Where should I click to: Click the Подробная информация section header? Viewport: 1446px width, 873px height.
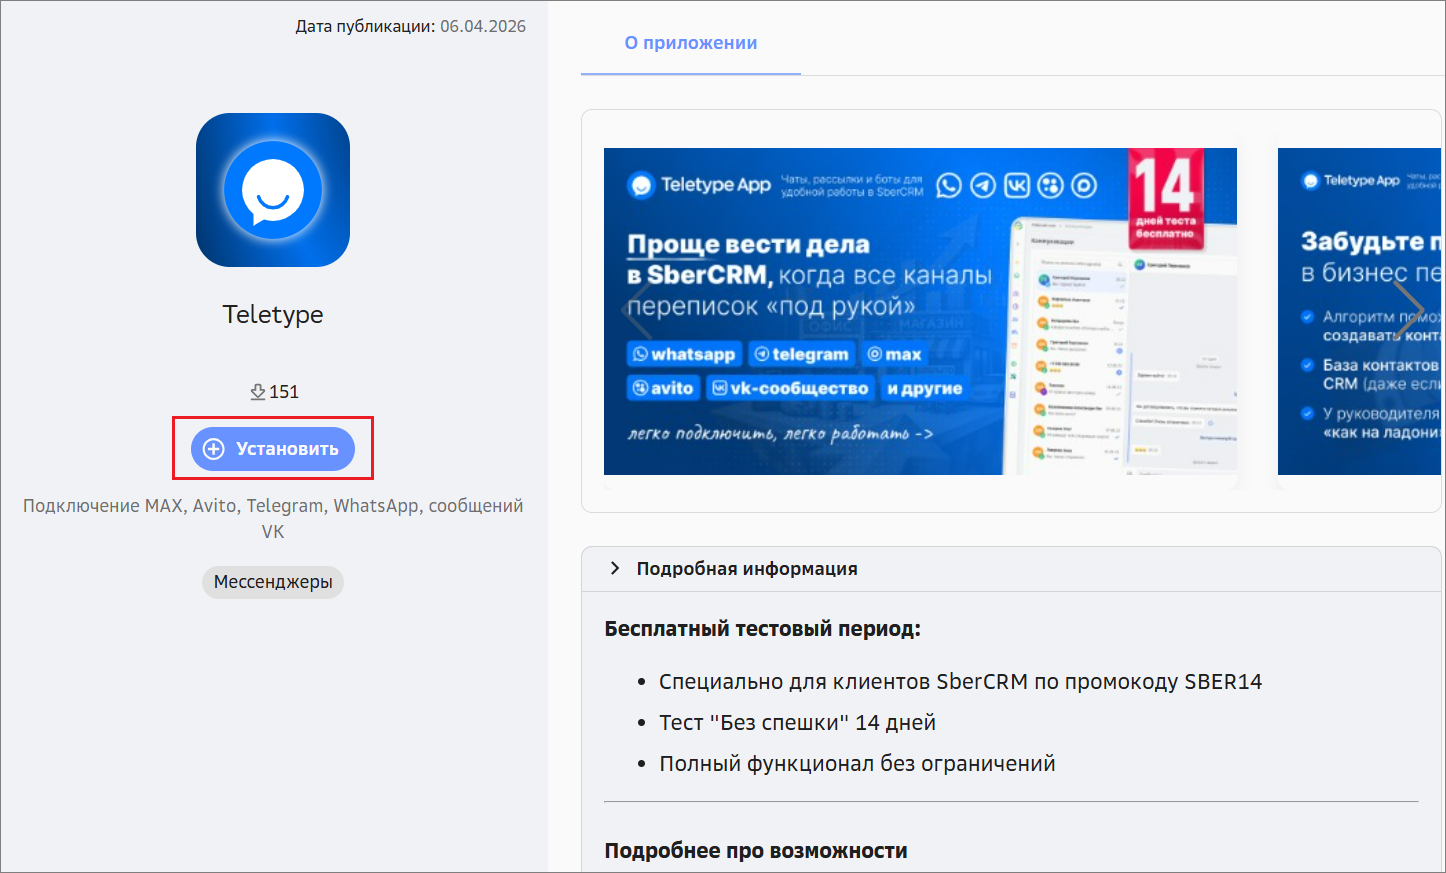pyautogui.click(x=747, y=568)
